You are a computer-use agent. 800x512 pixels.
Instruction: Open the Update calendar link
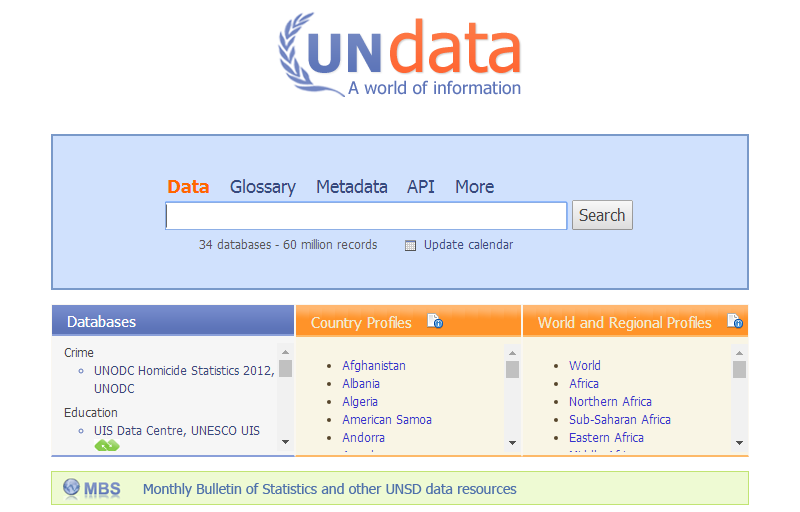(468, 245)
